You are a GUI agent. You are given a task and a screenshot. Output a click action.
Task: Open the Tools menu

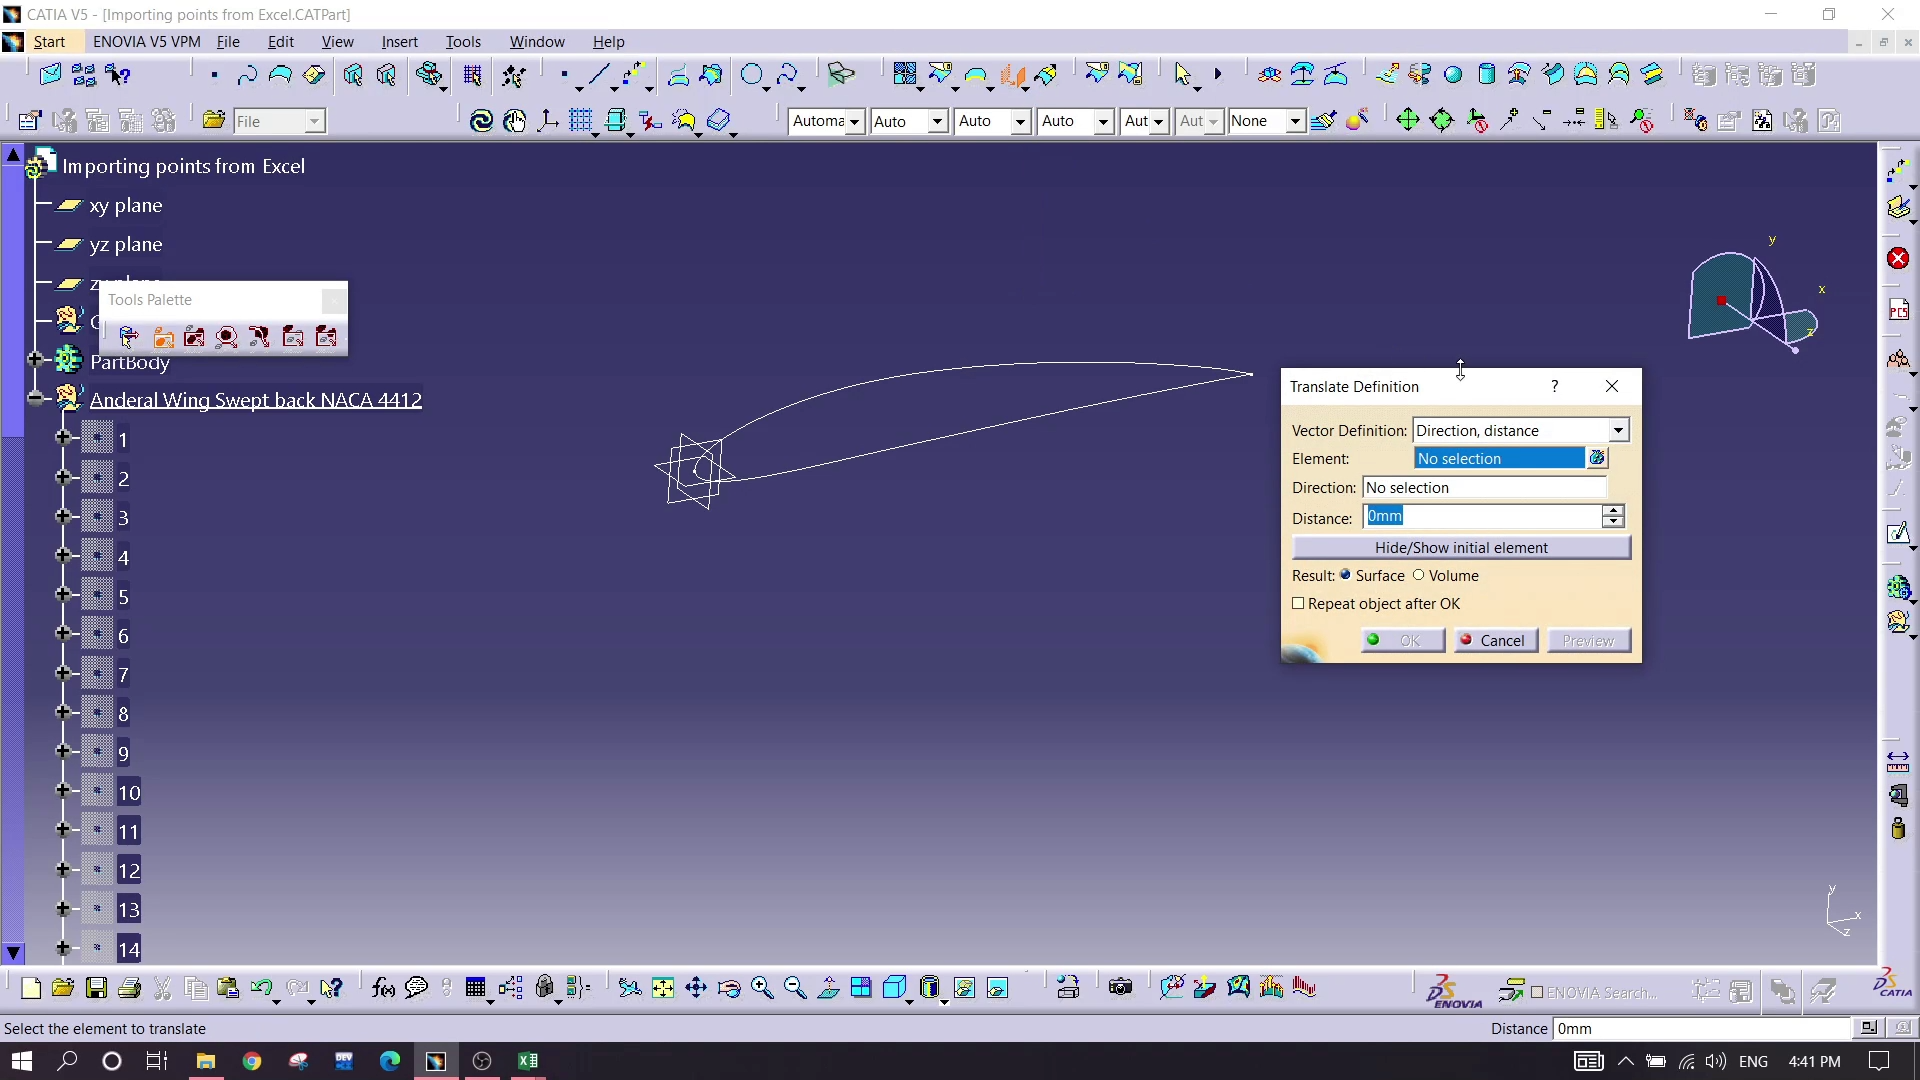(x=463, y=42)
